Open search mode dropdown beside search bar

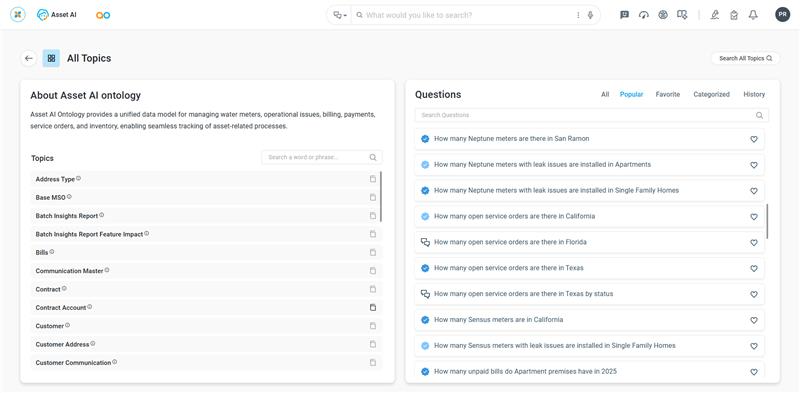tap(340, 15)
